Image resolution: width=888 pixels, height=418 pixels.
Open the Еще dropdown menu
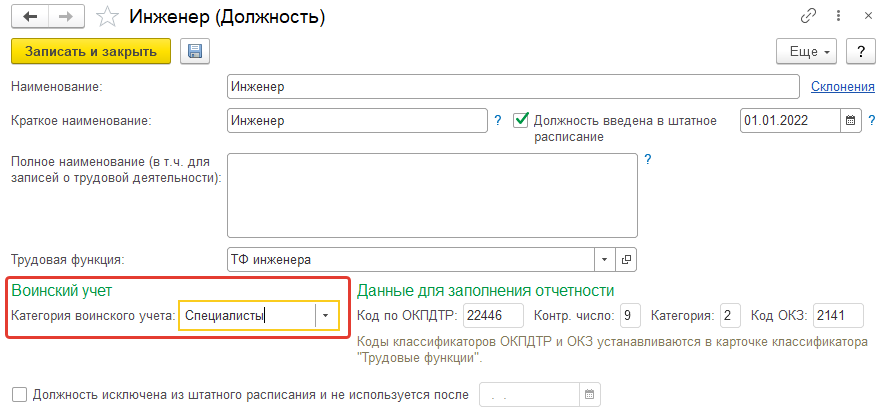click(806, 52)
